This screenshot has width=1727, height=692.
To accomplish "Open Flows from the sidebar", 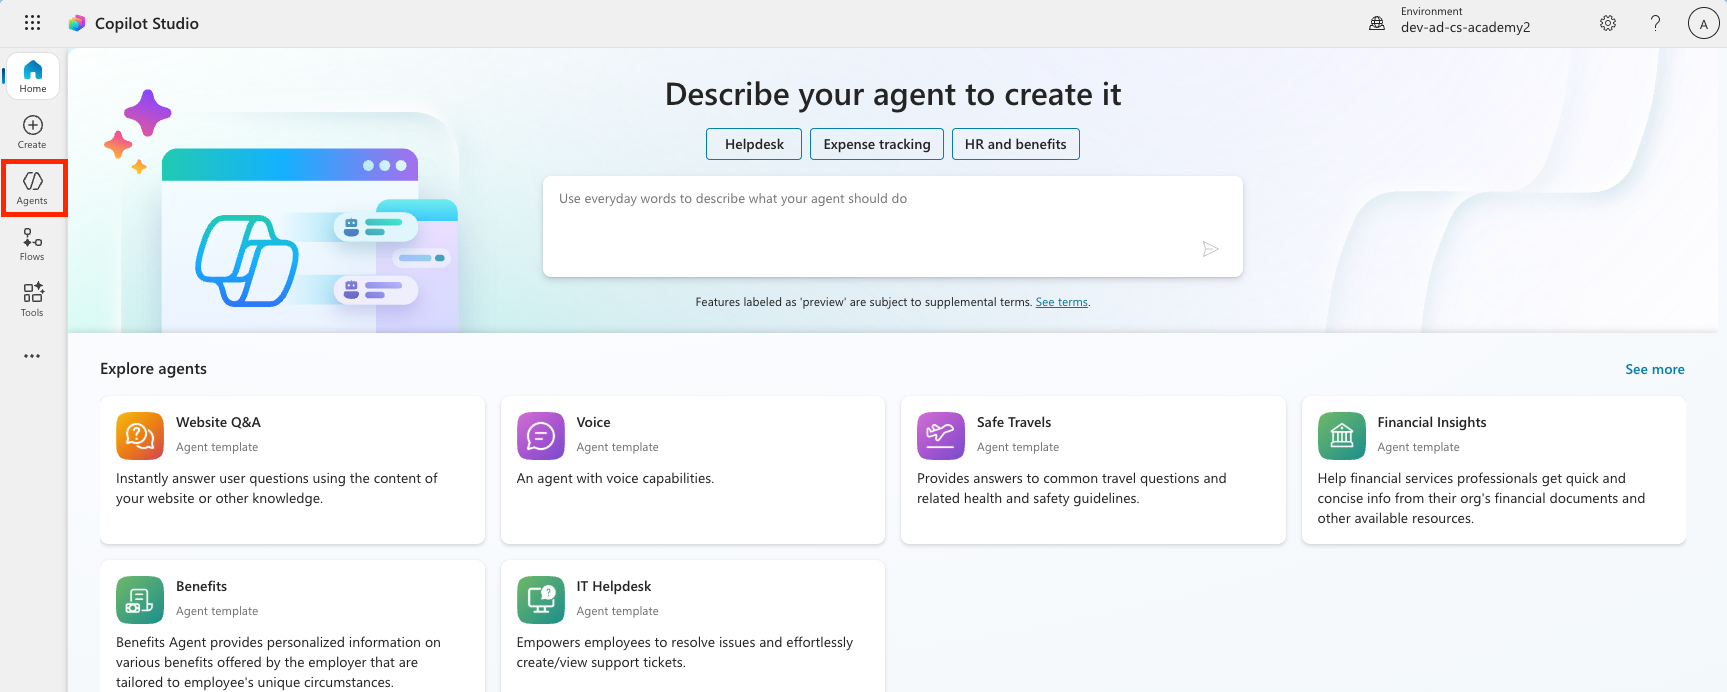I will tap(33, 244).
